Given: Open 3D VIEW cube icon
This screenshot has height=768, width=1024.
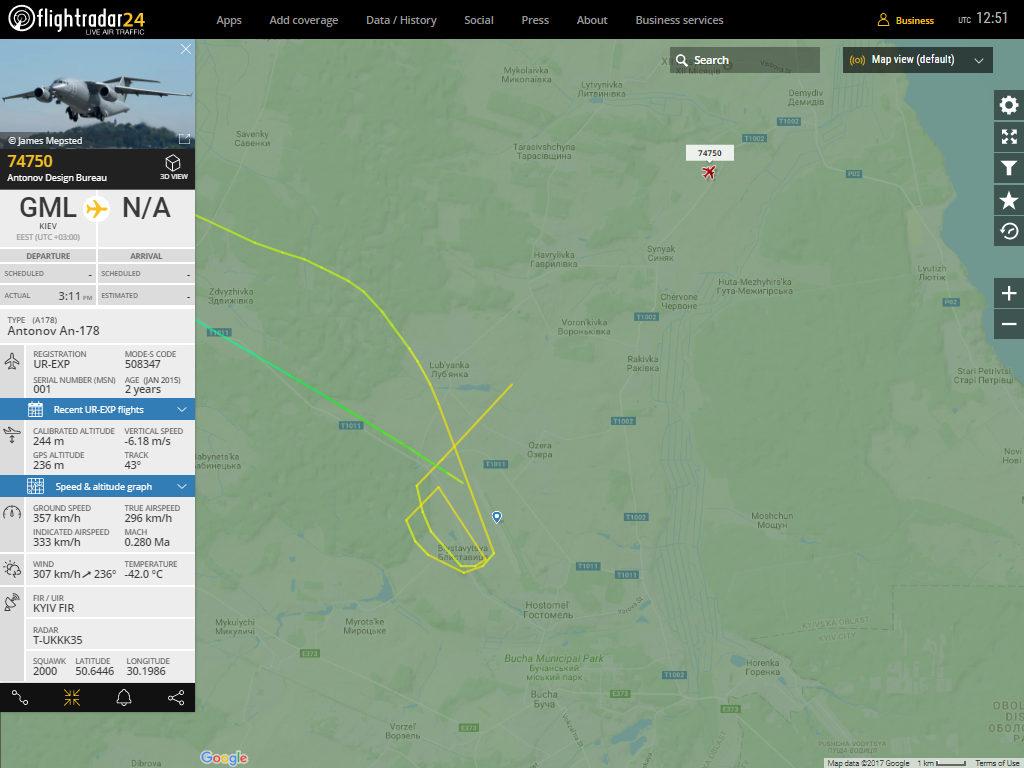Looking at the screenshot, I should coord(173,167).
